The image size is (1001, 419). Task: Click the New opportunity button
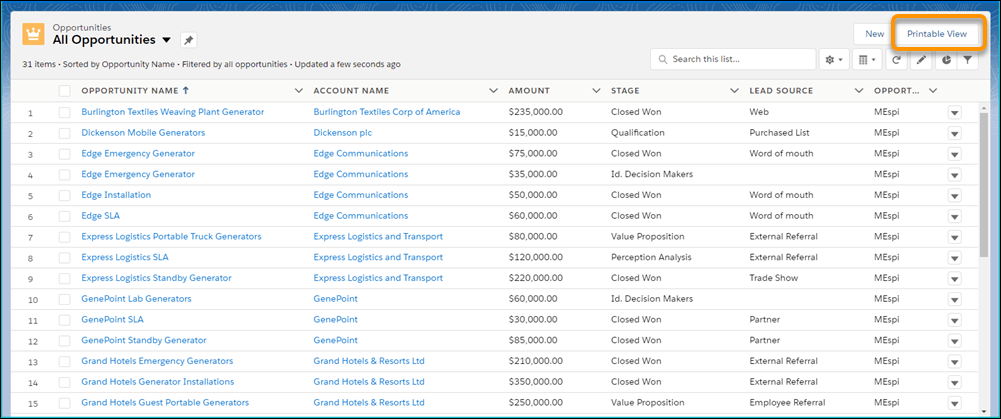coord(874,34)
